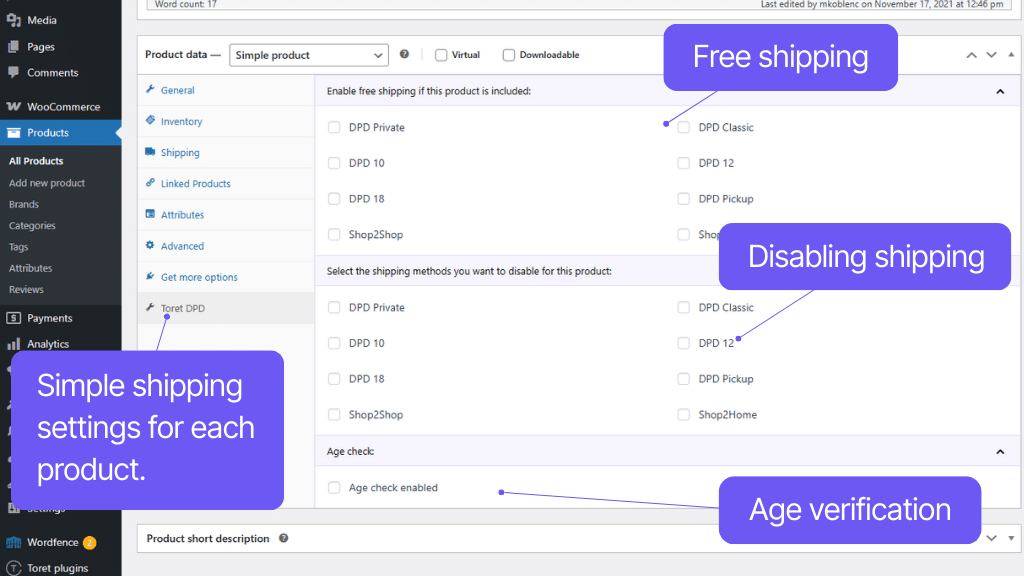Toggle Product short description panel triangle
Viewport: 1024px width, 576px height.
[1011, 538]
